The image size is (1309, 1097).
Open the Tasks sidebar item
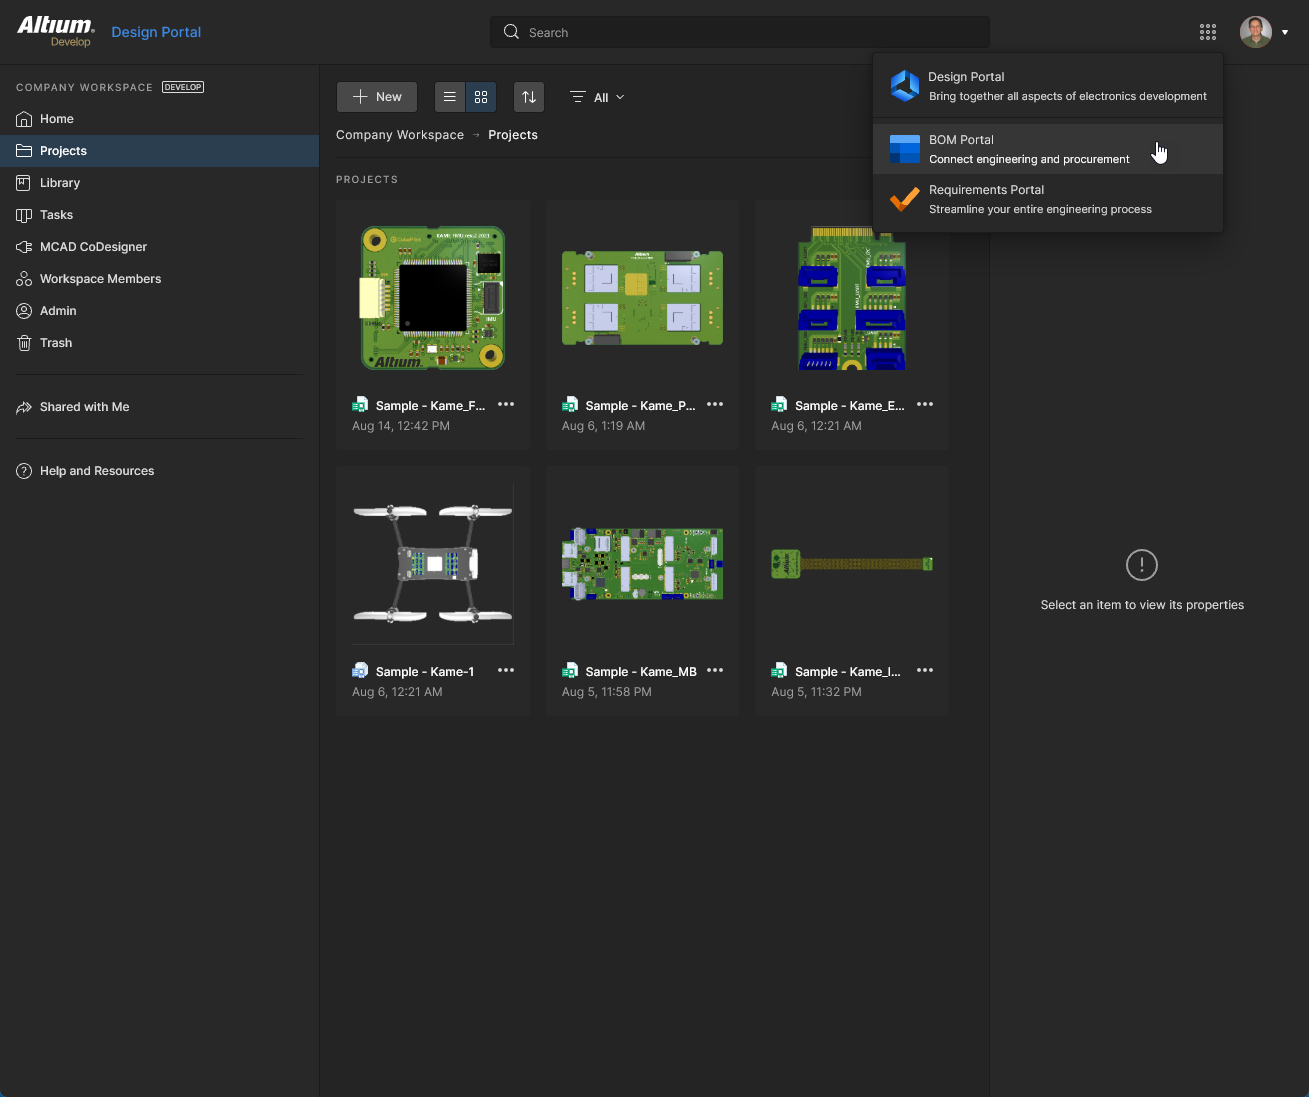click(56, 215)
